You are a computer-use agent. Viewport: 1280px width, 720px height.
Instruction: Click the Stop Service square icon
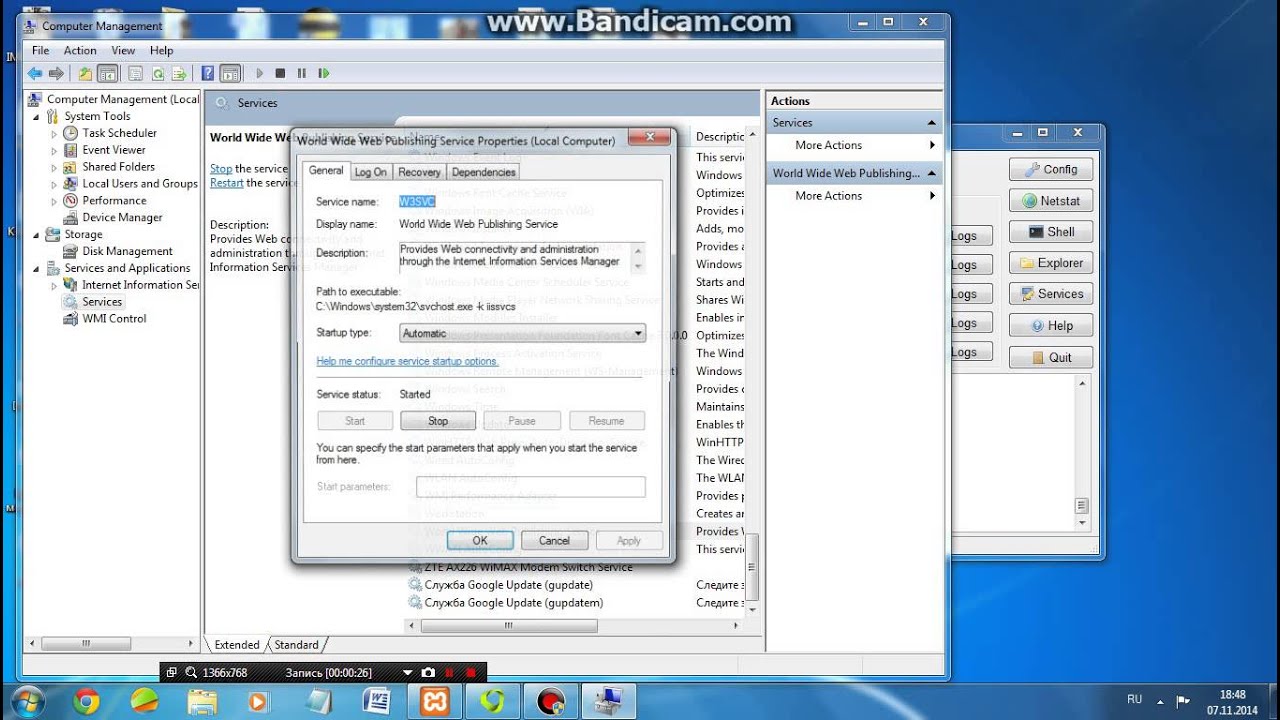[x=280, y=73]
